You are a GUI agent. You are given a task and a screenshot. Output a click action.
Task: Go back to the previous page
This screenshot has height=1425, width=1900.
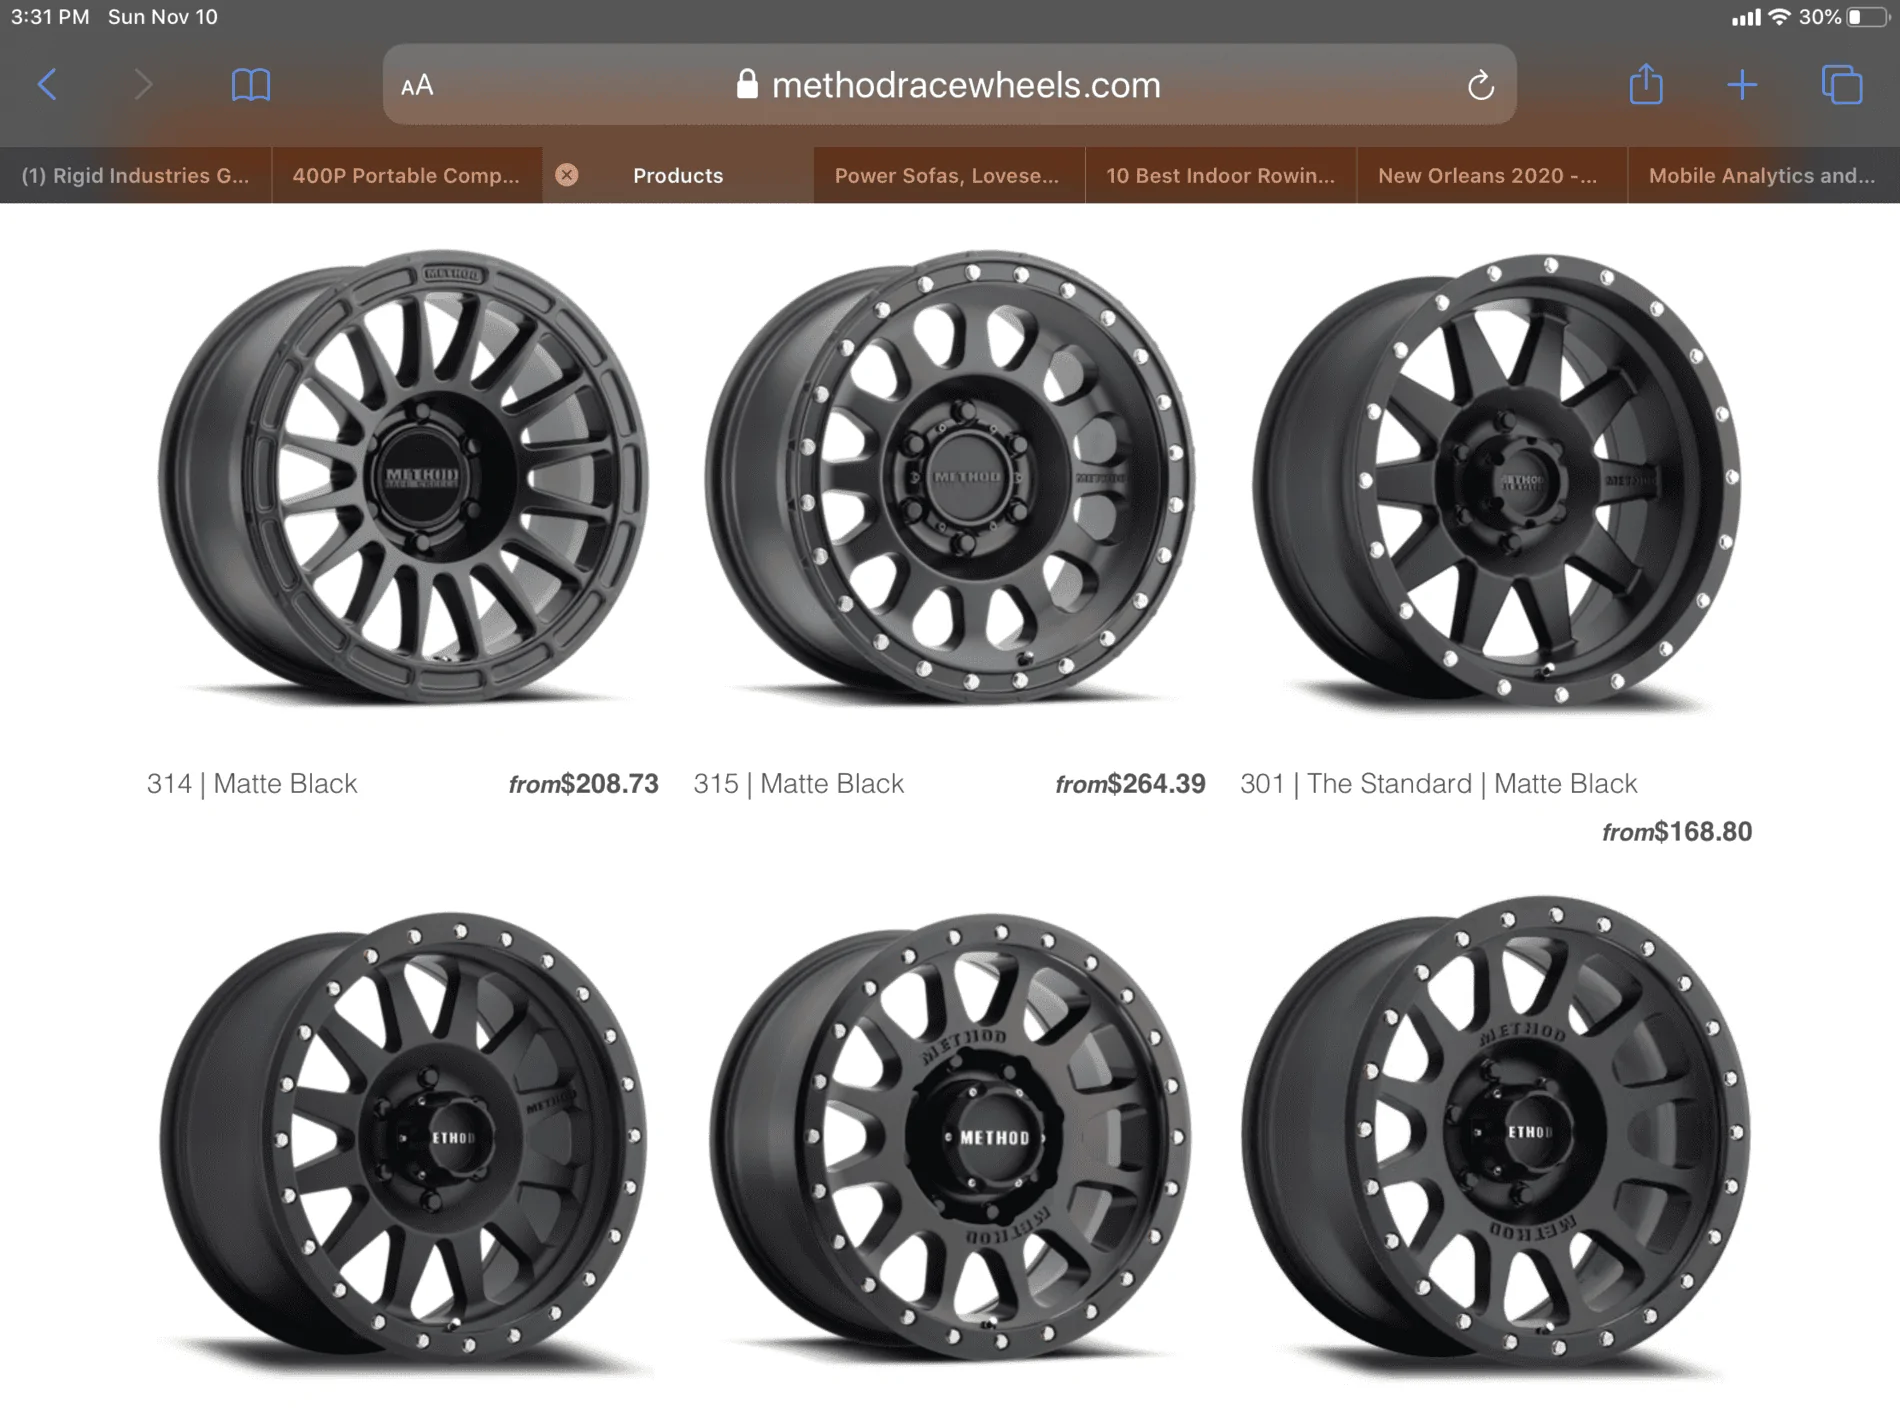click(47, 84)
